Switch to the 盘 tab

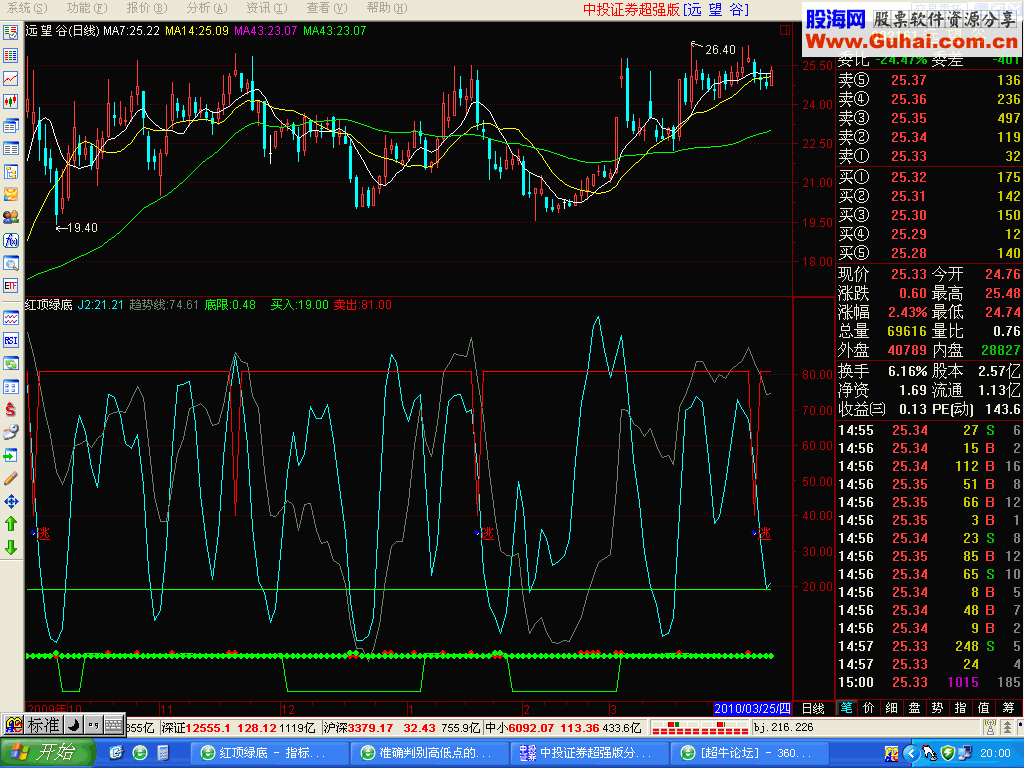coord(914,708)
